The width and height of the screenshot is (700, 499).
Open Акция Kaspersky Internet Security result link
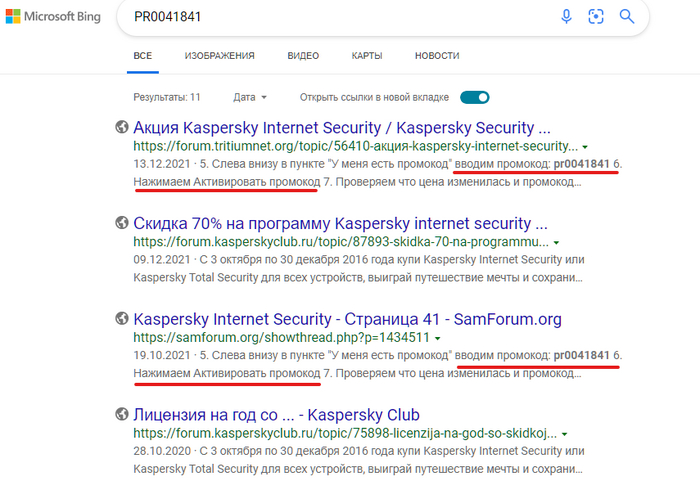[x=341, y=128]
